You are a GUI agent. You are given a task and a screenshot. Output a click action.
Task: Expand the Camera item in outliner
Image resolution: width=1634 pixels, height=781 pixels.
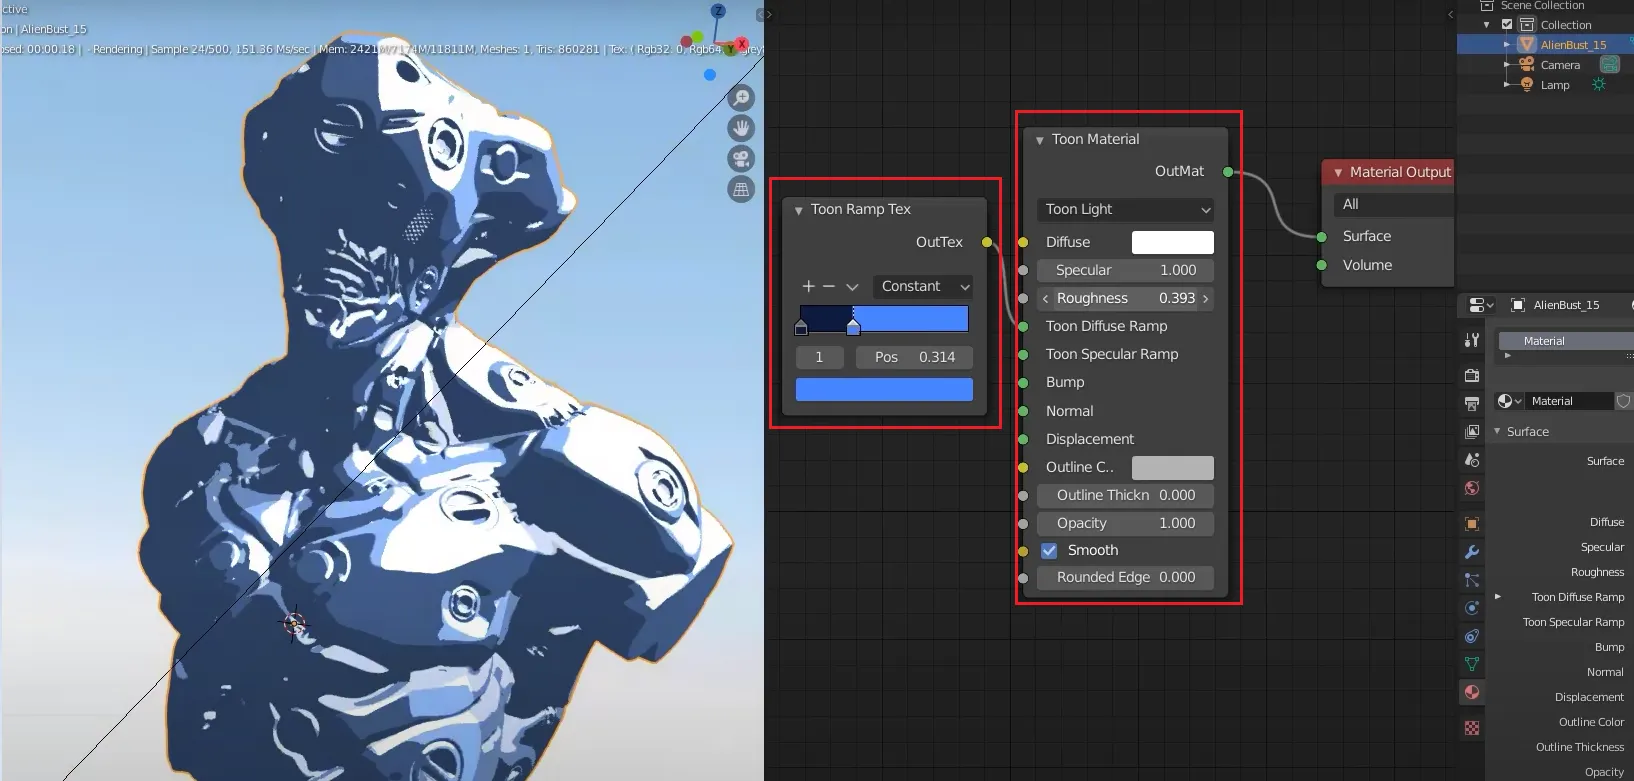click(x=1507, y=65)
